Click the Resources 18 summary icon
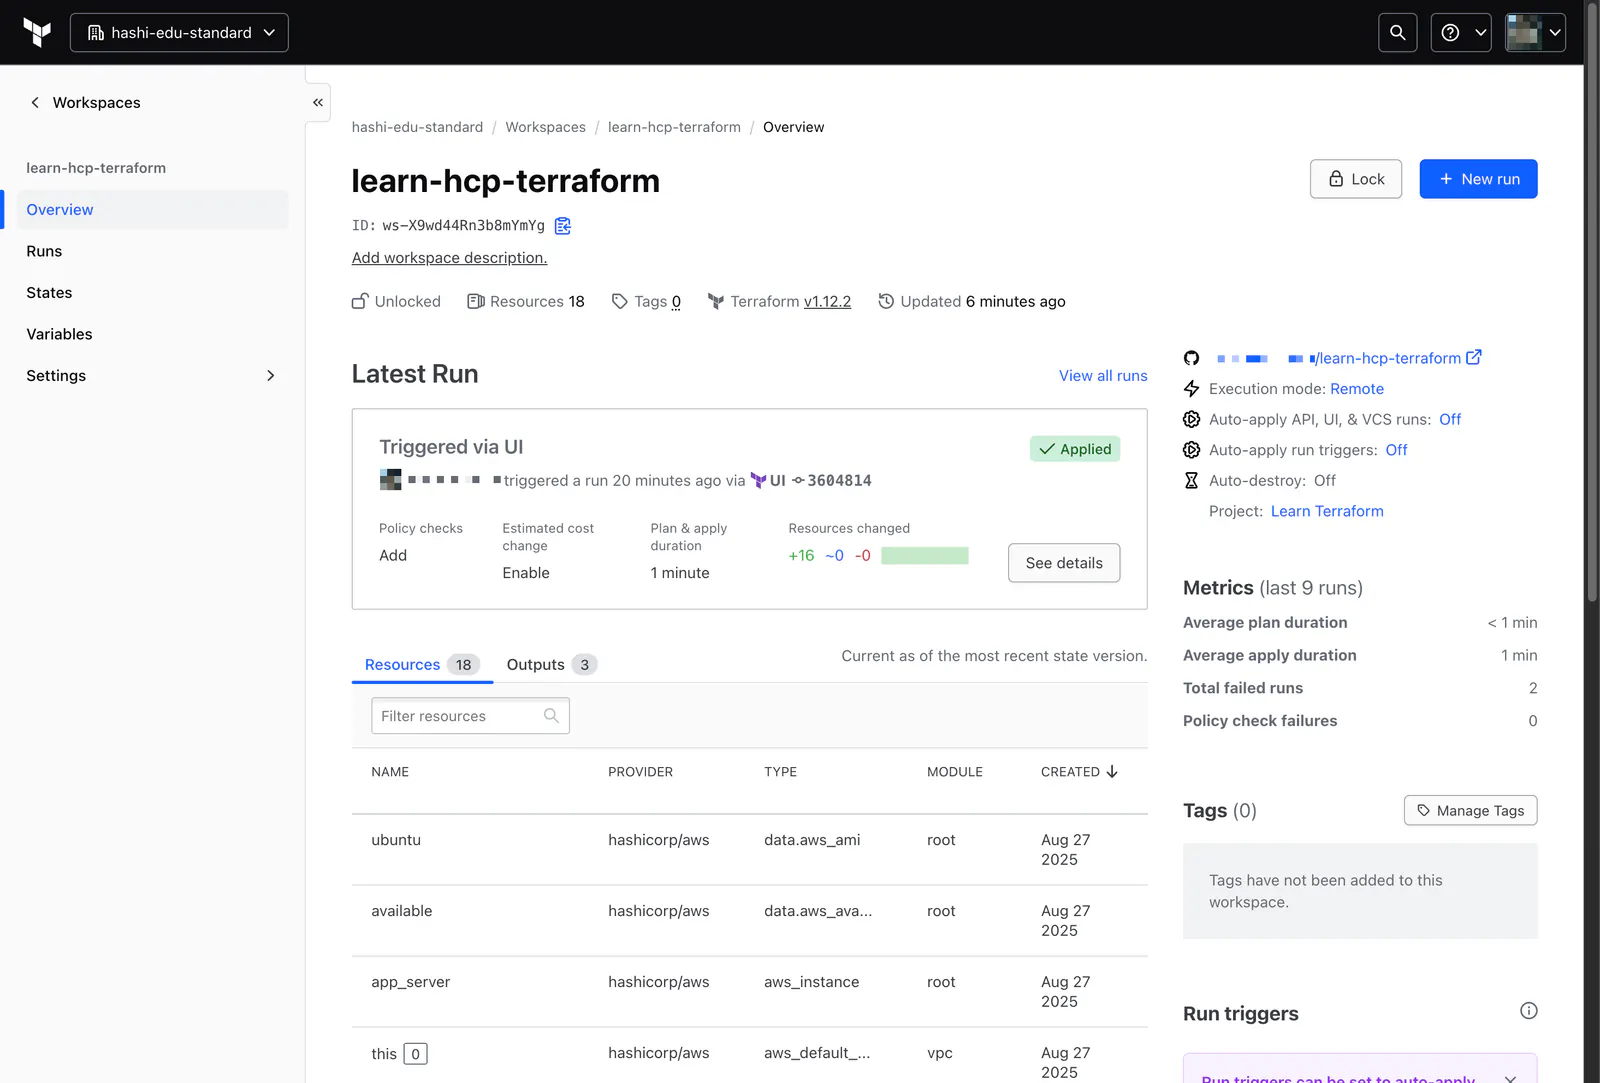Viewport: 1600px width, 1083px height. [476, 301]
